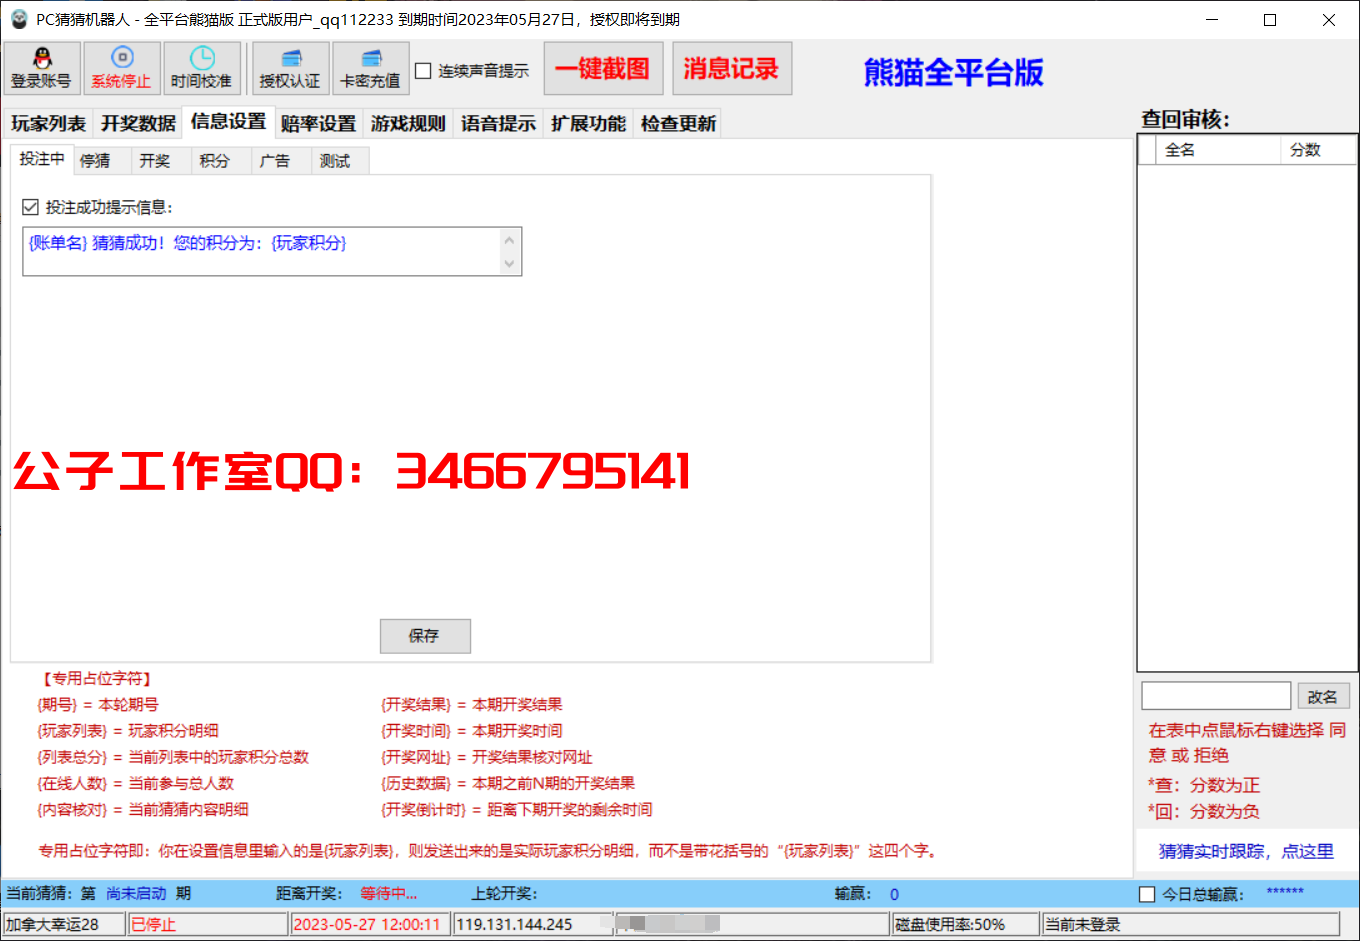Open the 扩展功能 tab
Screen dimensions: 1360x941
click(588, 123)
